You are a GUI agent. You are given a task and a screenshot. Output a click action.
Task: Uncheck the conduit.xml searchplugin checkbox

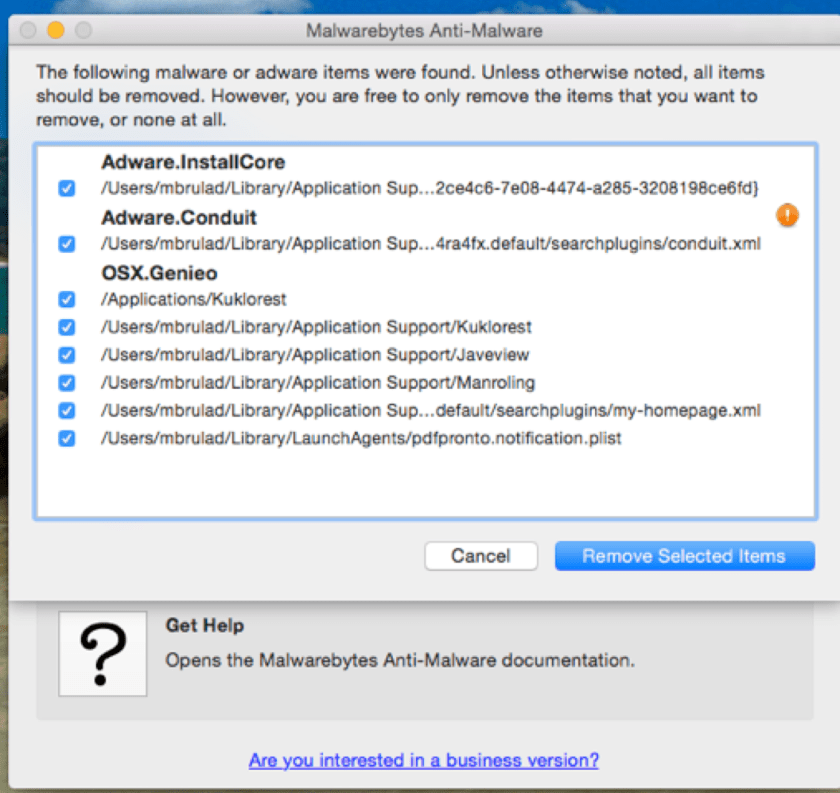tap(67, 244)
